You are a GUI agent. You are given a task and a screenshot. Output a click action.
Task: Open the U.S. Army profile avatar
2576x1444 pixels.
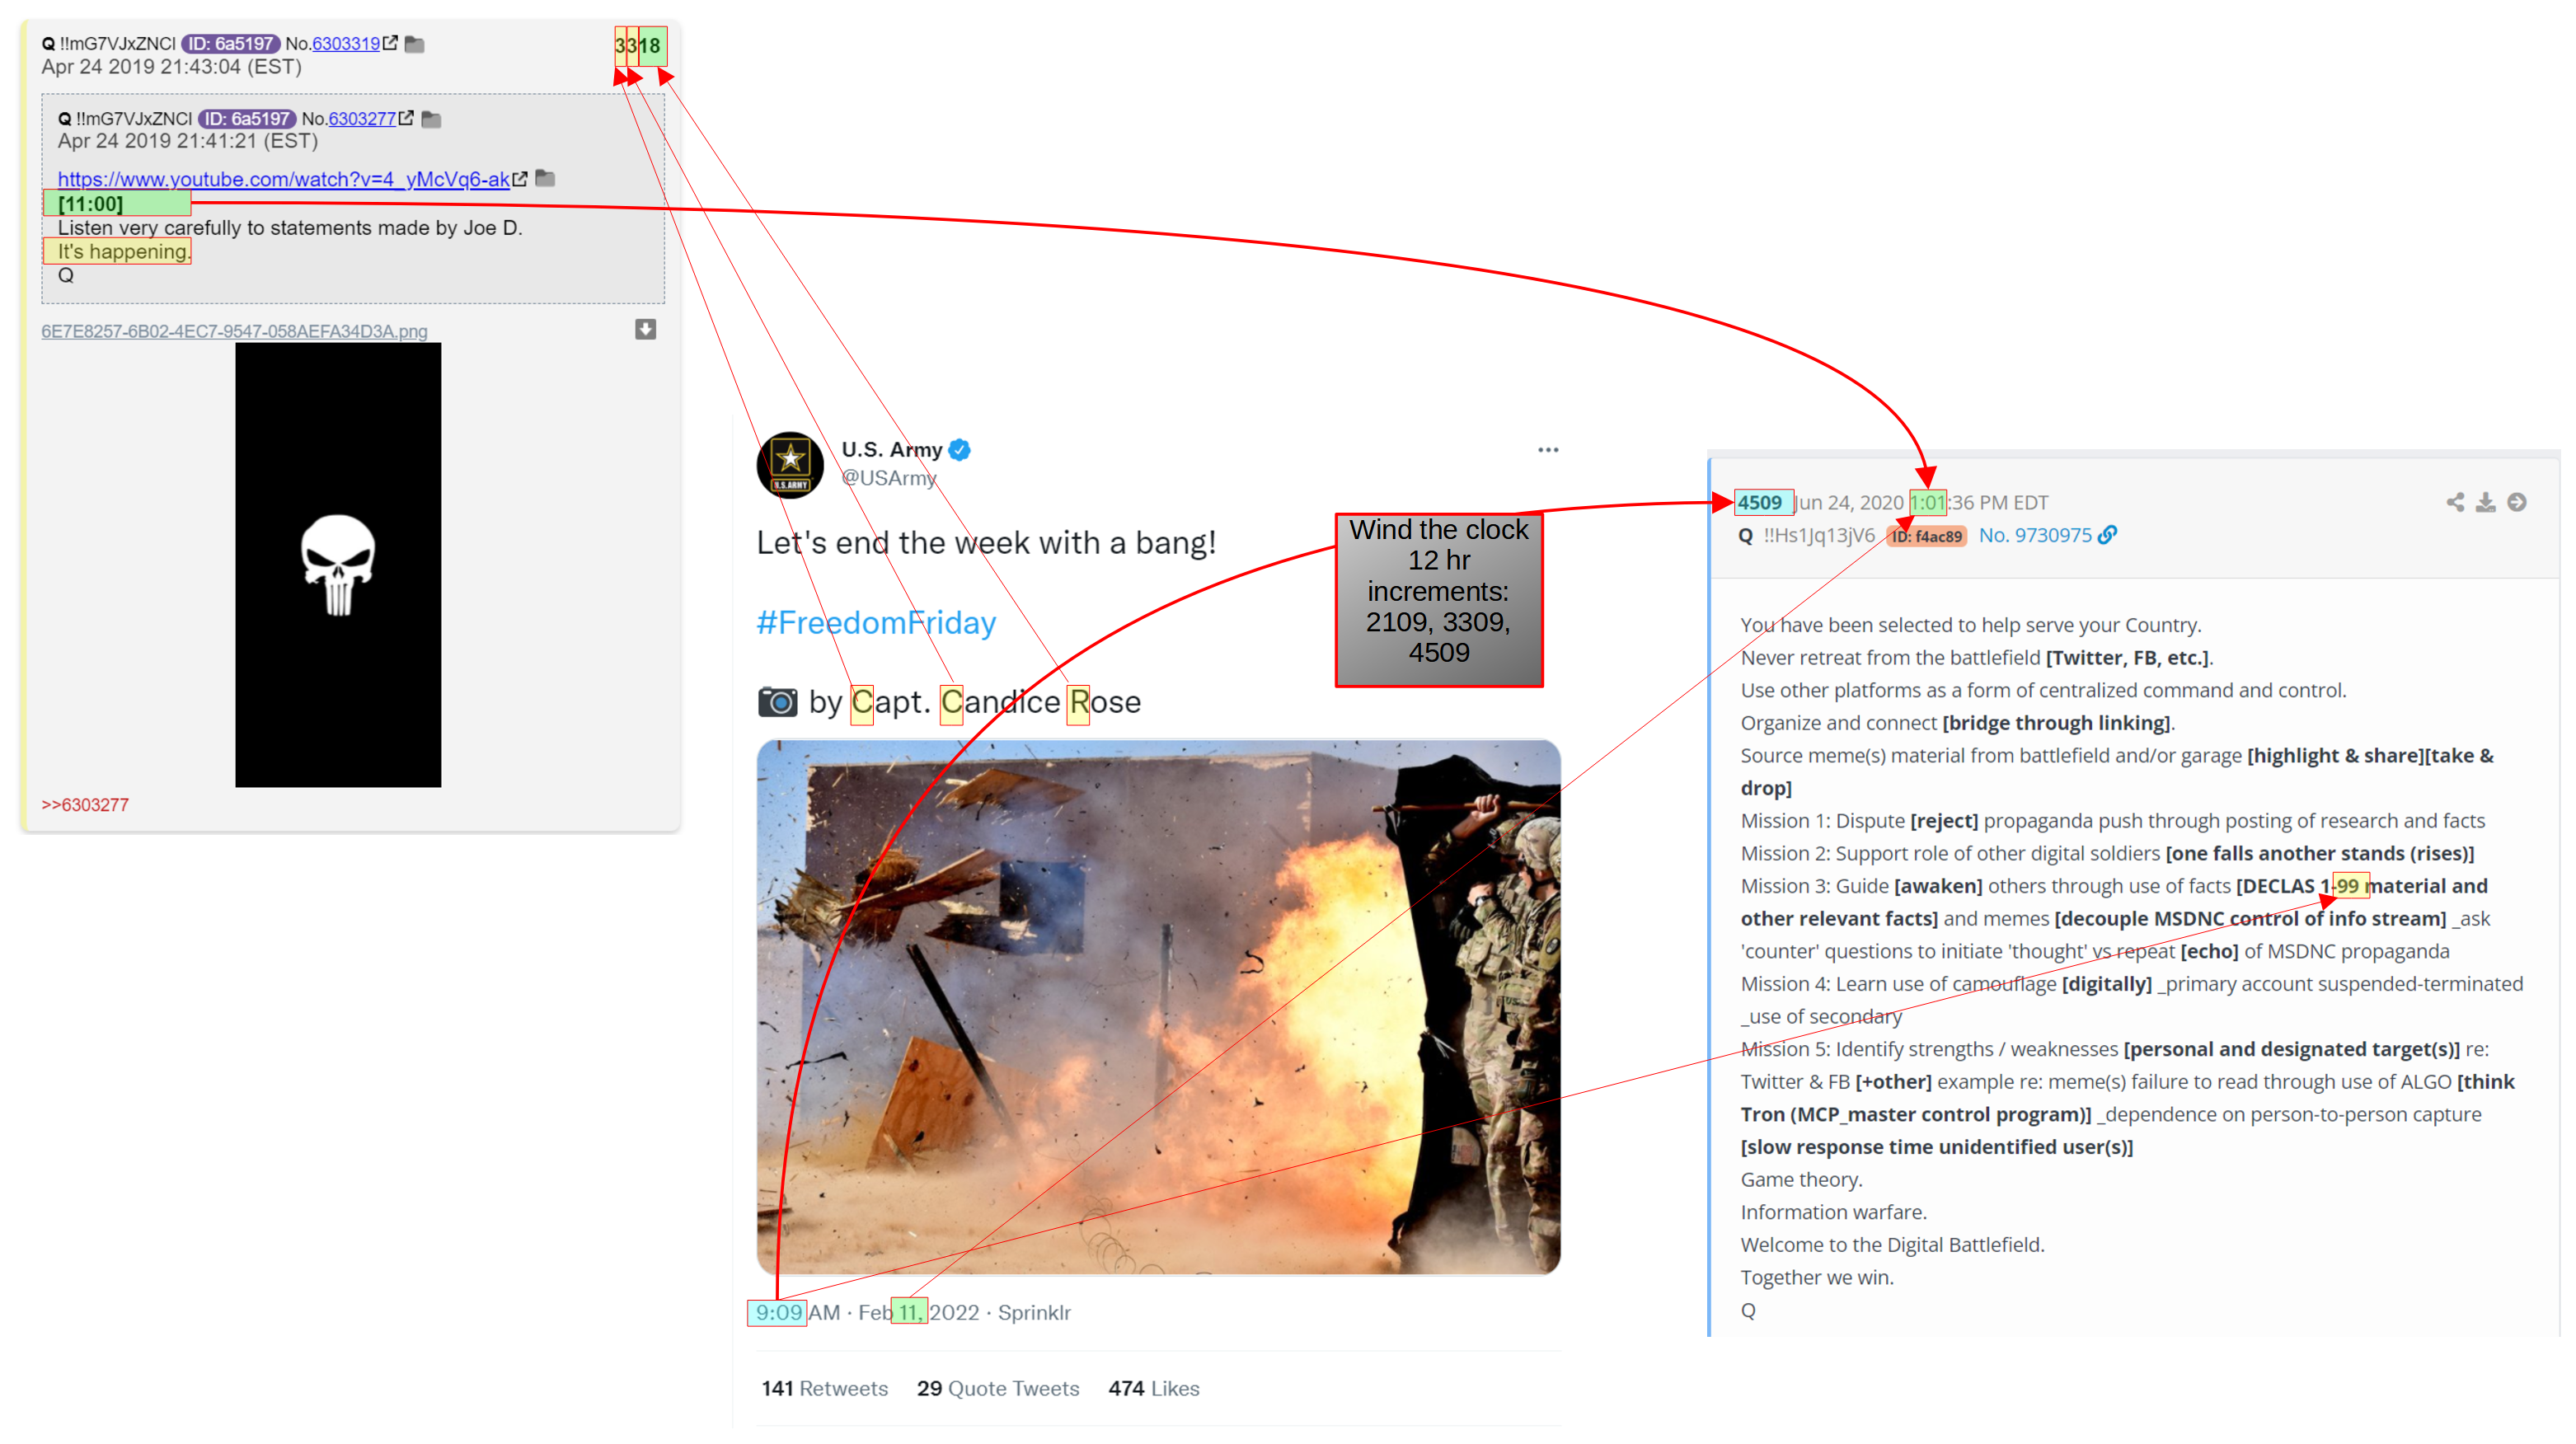pos(790,464)
